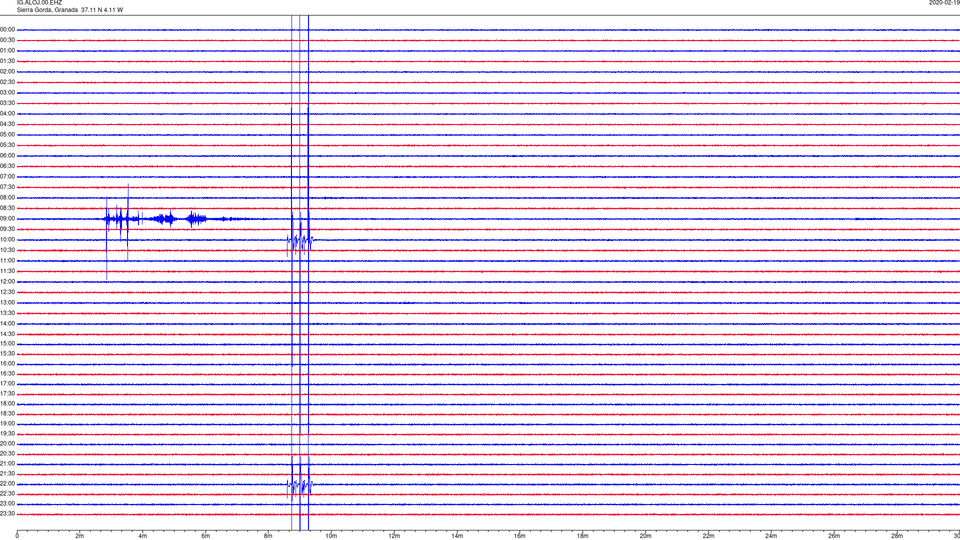Select the 09:30 trace label
The height and width of the screenshot is (540, 960).
point(7,229)
